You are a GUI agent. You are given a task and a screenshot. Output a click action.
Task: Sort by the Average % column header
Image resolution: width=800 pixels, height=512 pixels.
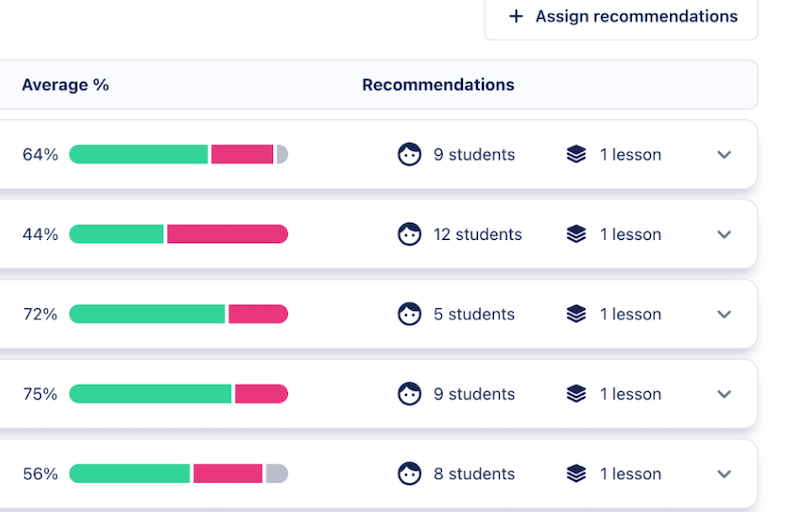[65, 85]
